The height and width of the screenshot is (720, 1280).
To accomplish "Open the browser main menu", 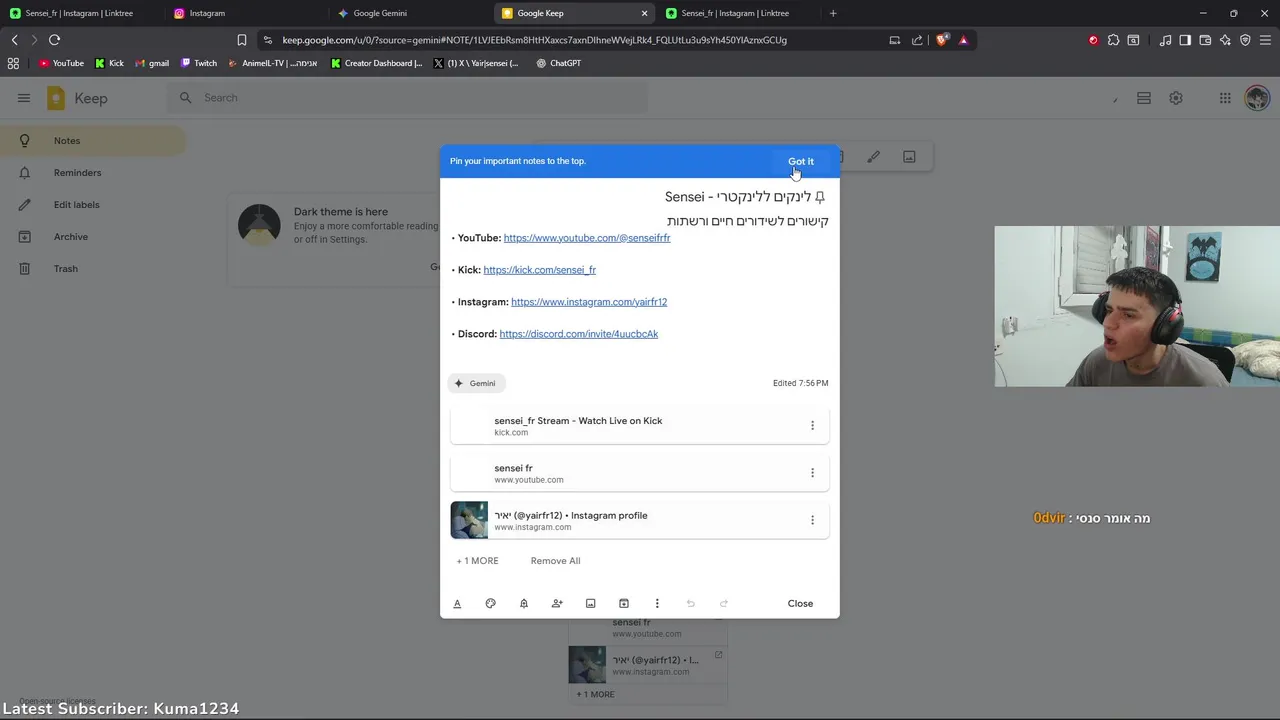I will pos(1265,40).
